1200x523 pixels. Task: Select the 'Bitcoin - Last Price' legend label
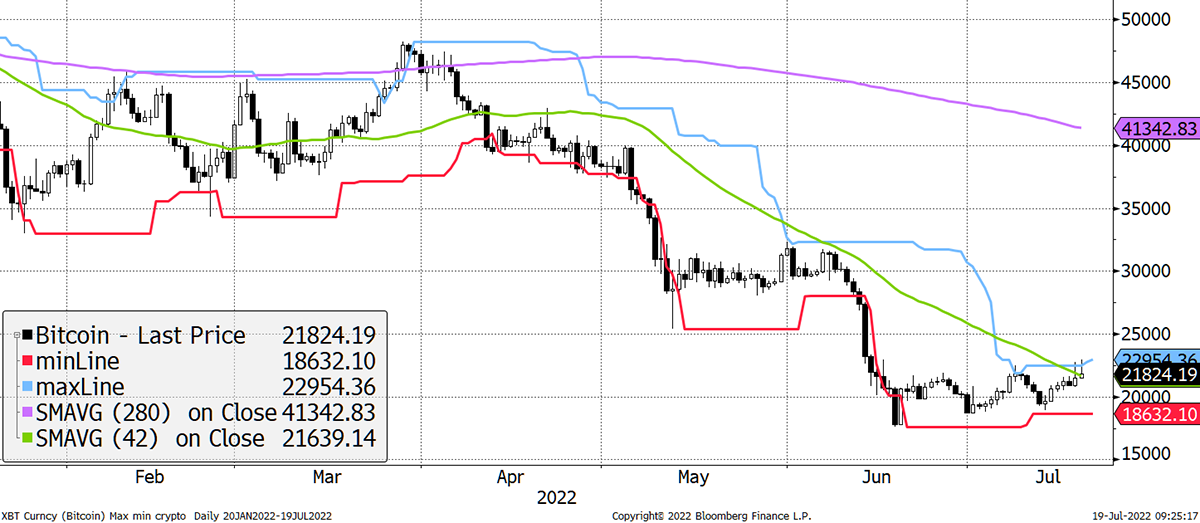(x=140, y=336)
